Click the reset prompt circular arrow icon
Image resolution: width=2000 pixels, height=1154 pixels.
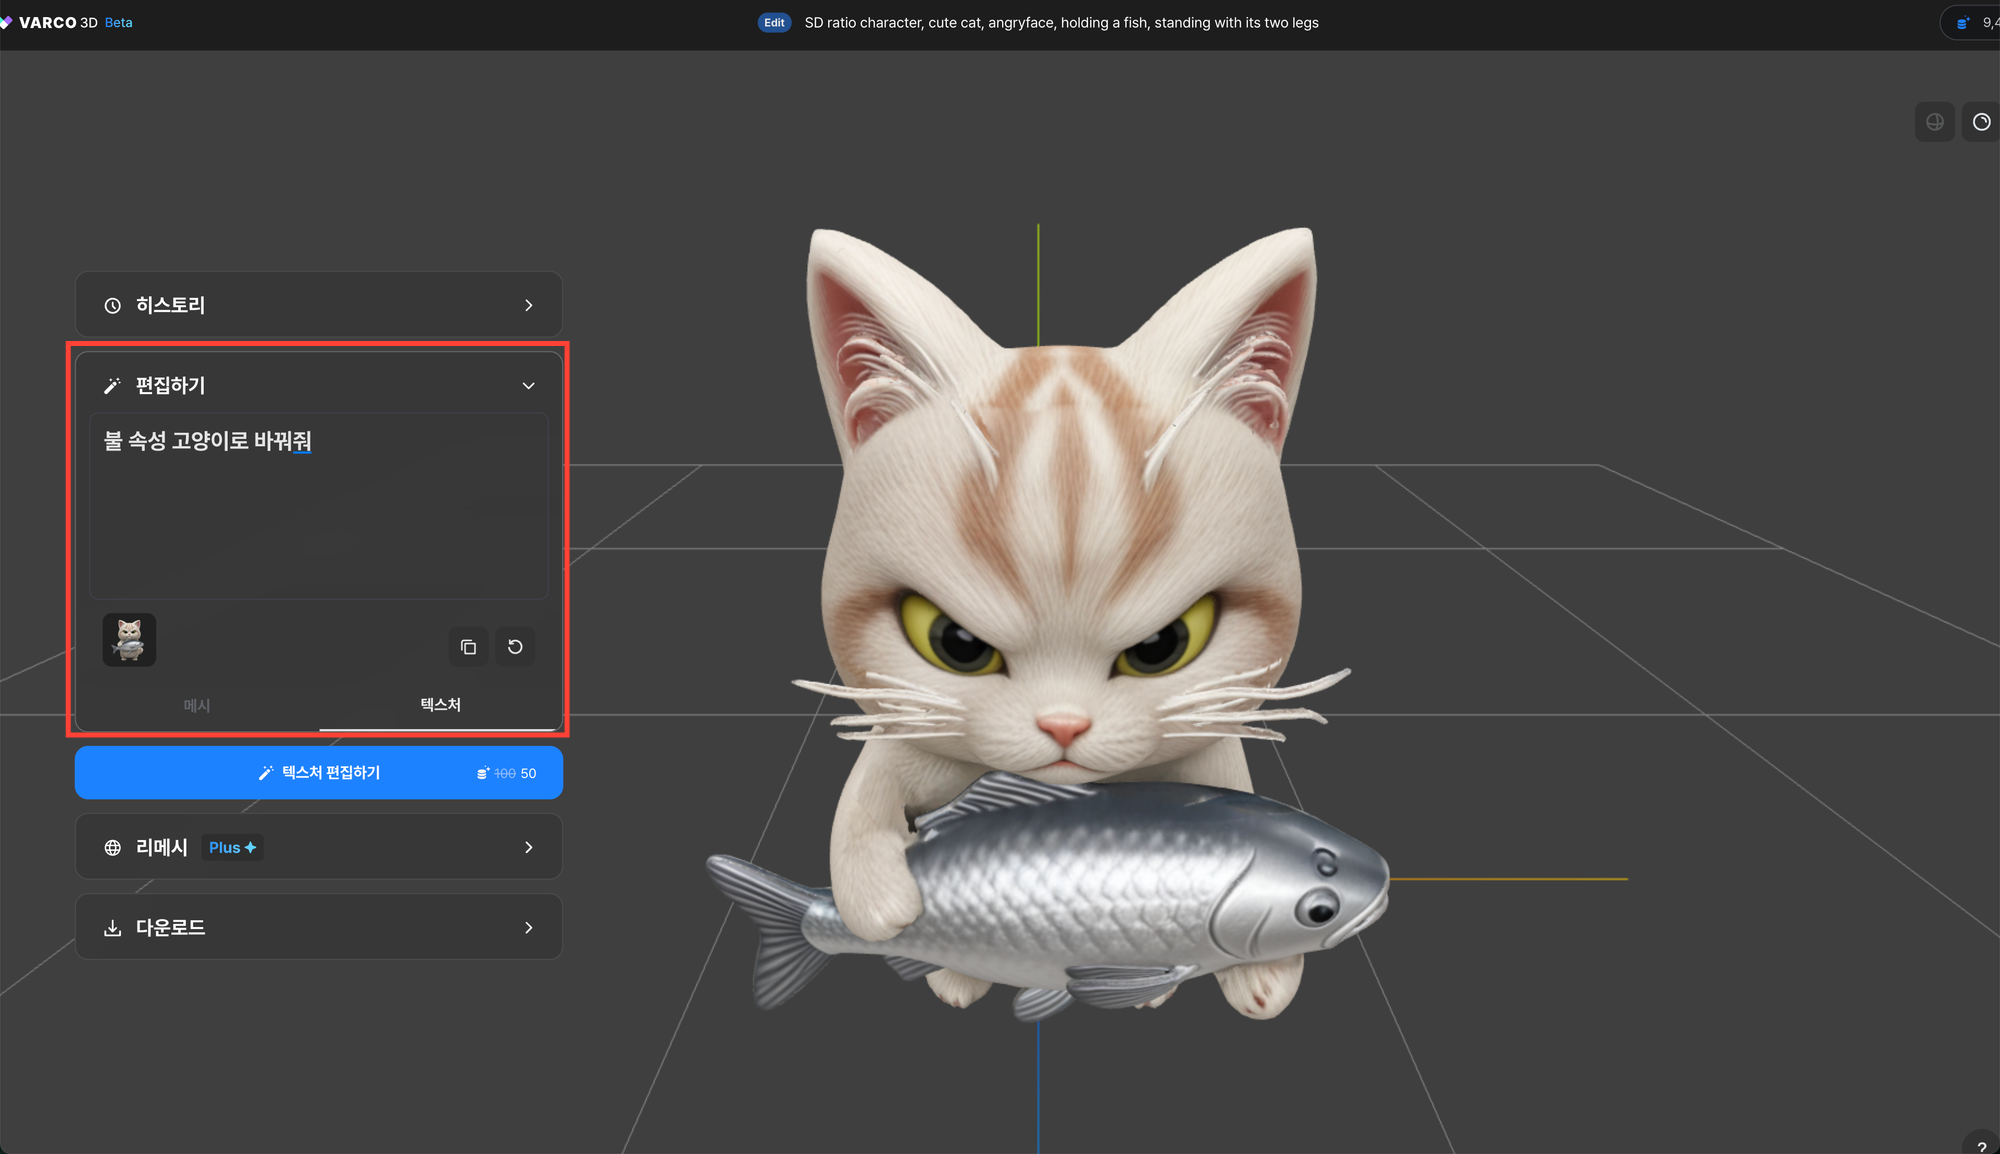tap(515, 647)
